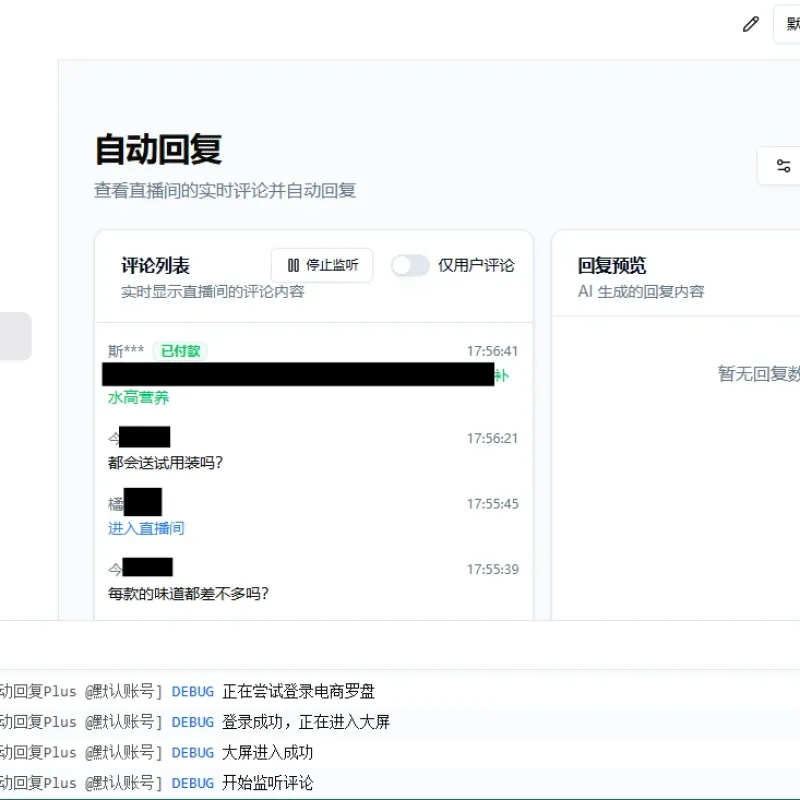The image size is (800, 800).
Task: Toggle the 仅用户评论 switch
Action: (x=410, y=265)
